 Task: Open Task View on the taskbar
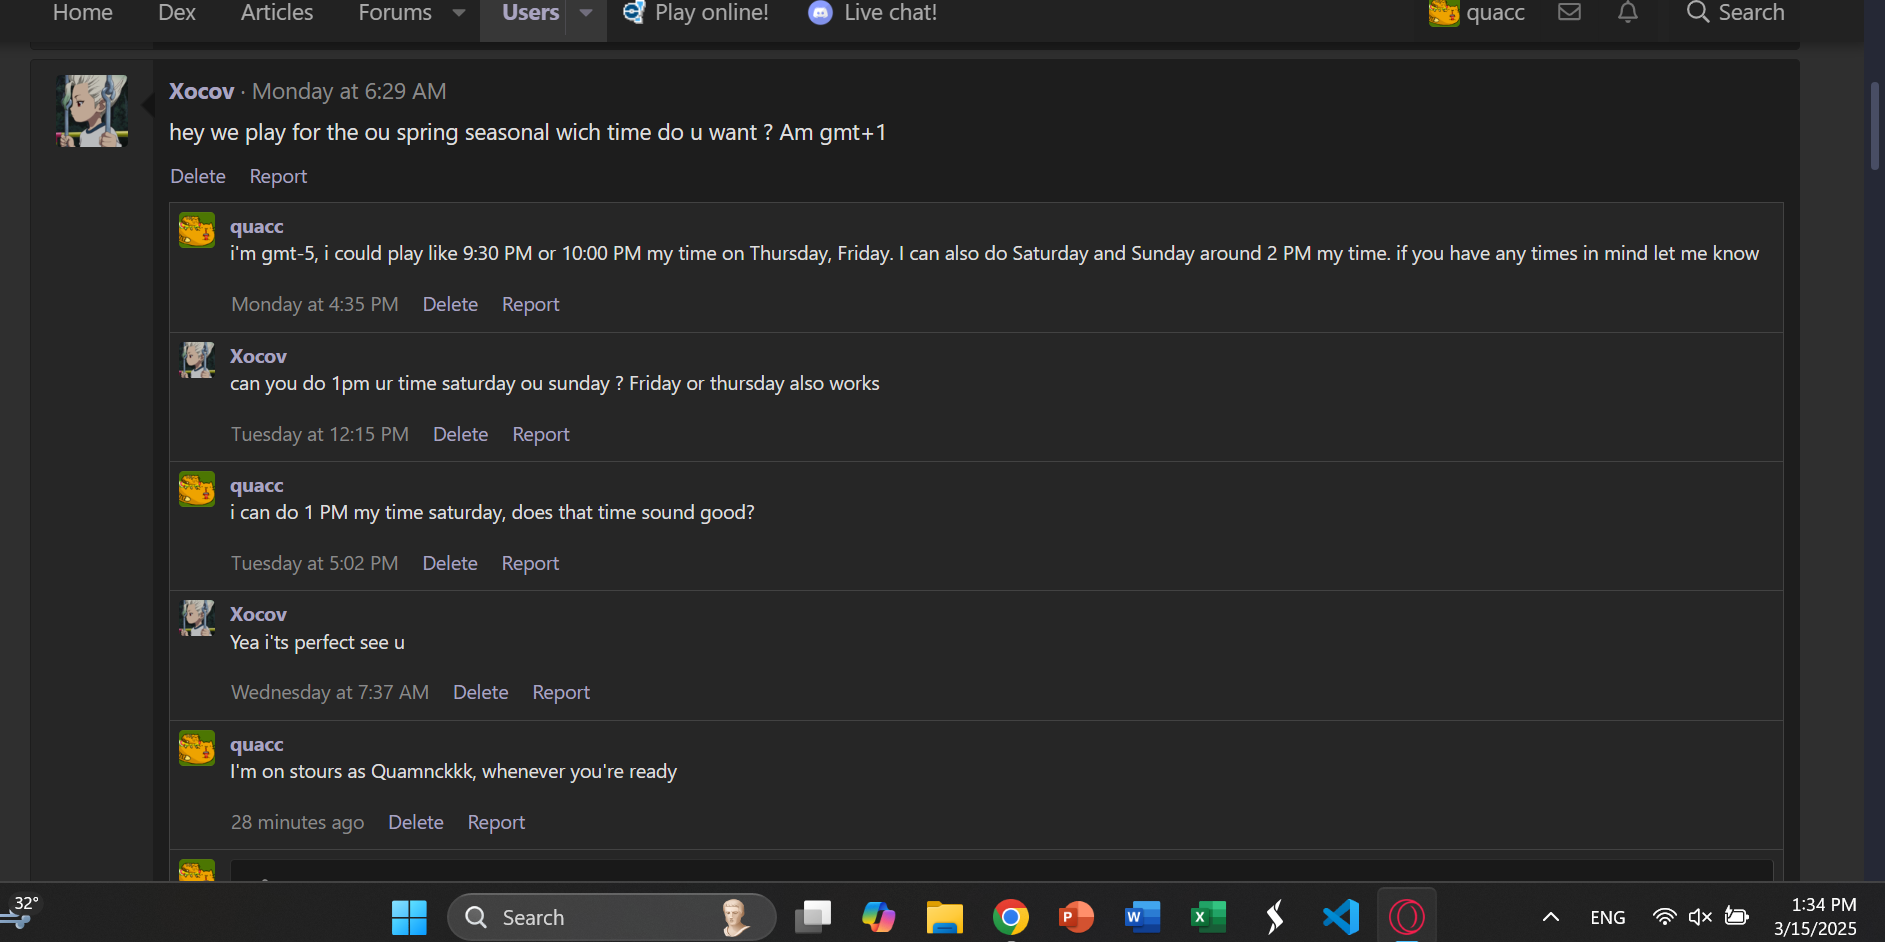813,917
